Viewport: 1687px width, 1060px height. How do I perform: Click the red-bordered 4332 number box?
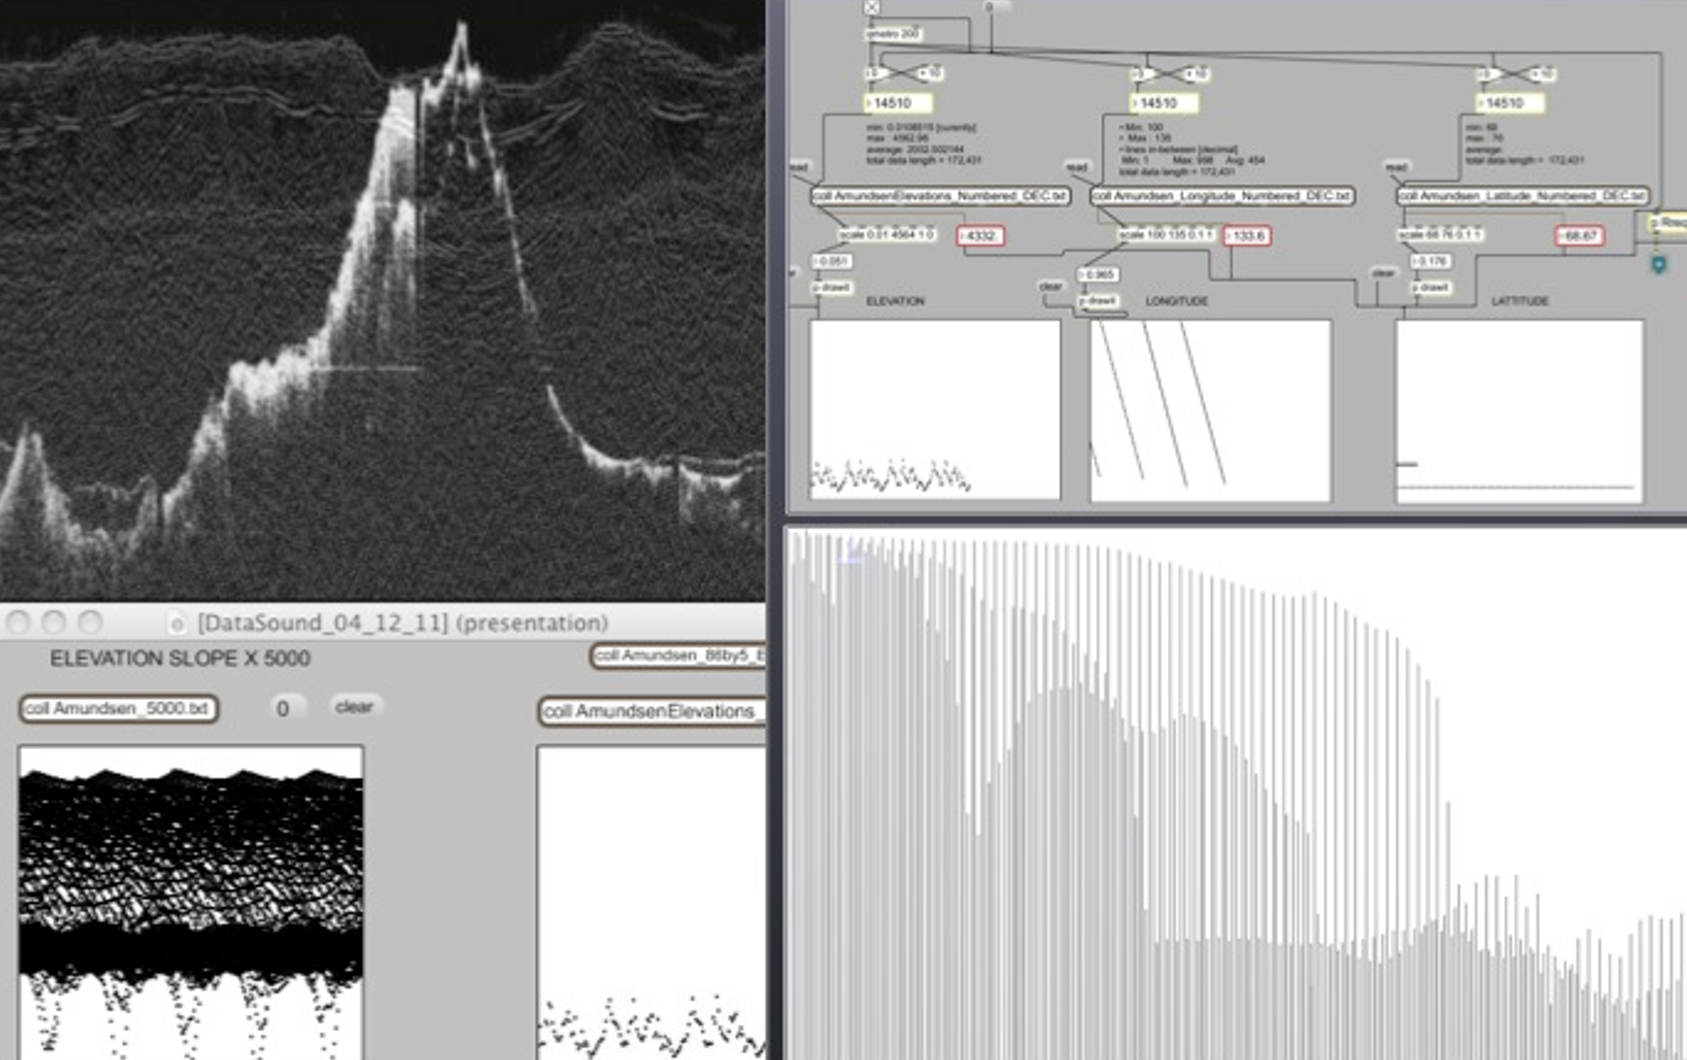point(980,236)
